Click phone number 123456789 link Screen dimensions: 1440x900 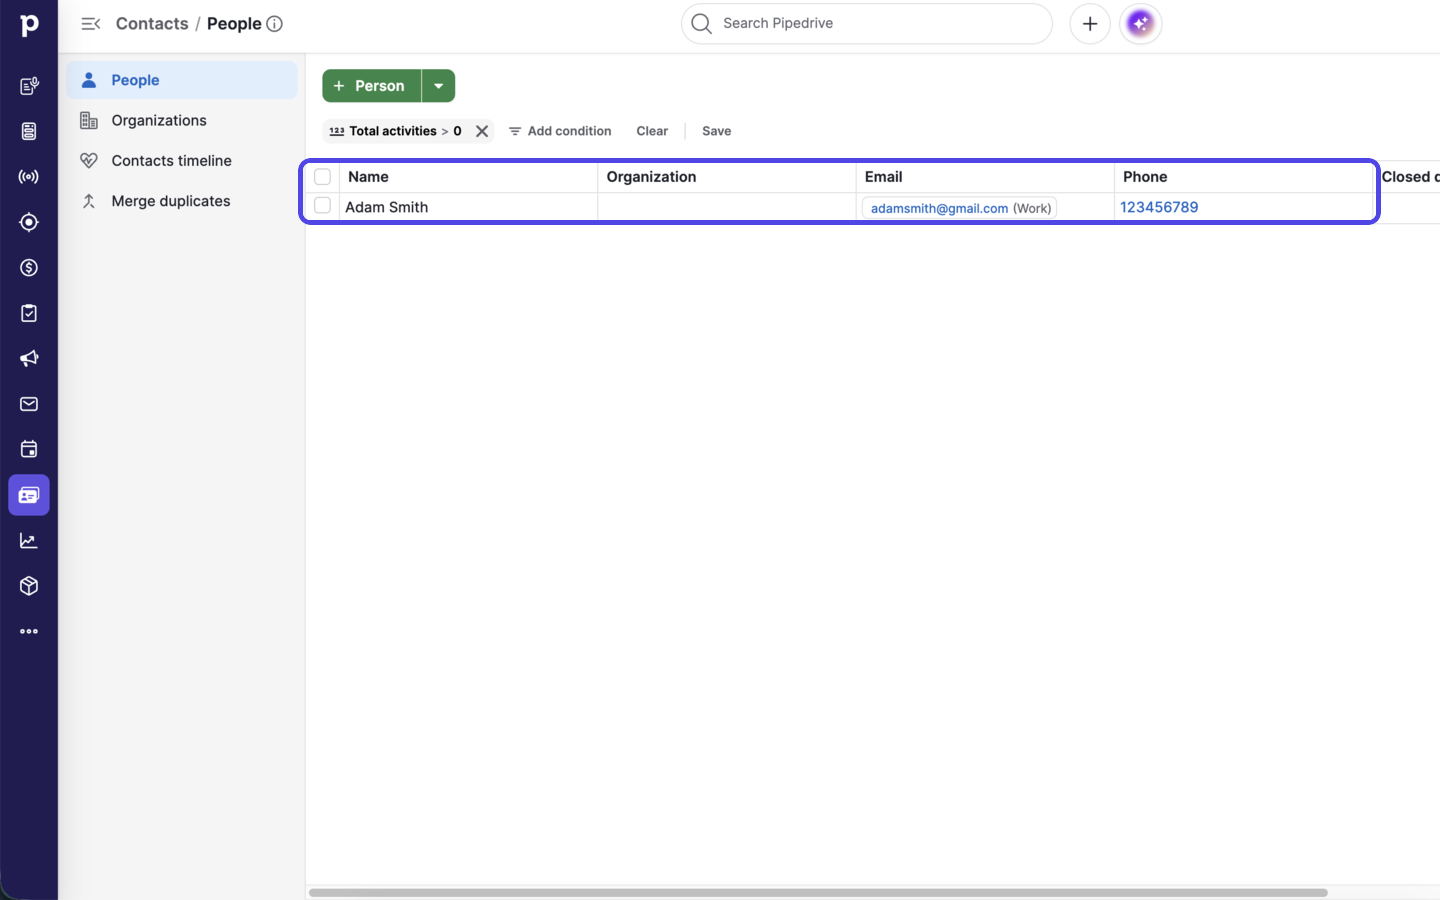1159,207
